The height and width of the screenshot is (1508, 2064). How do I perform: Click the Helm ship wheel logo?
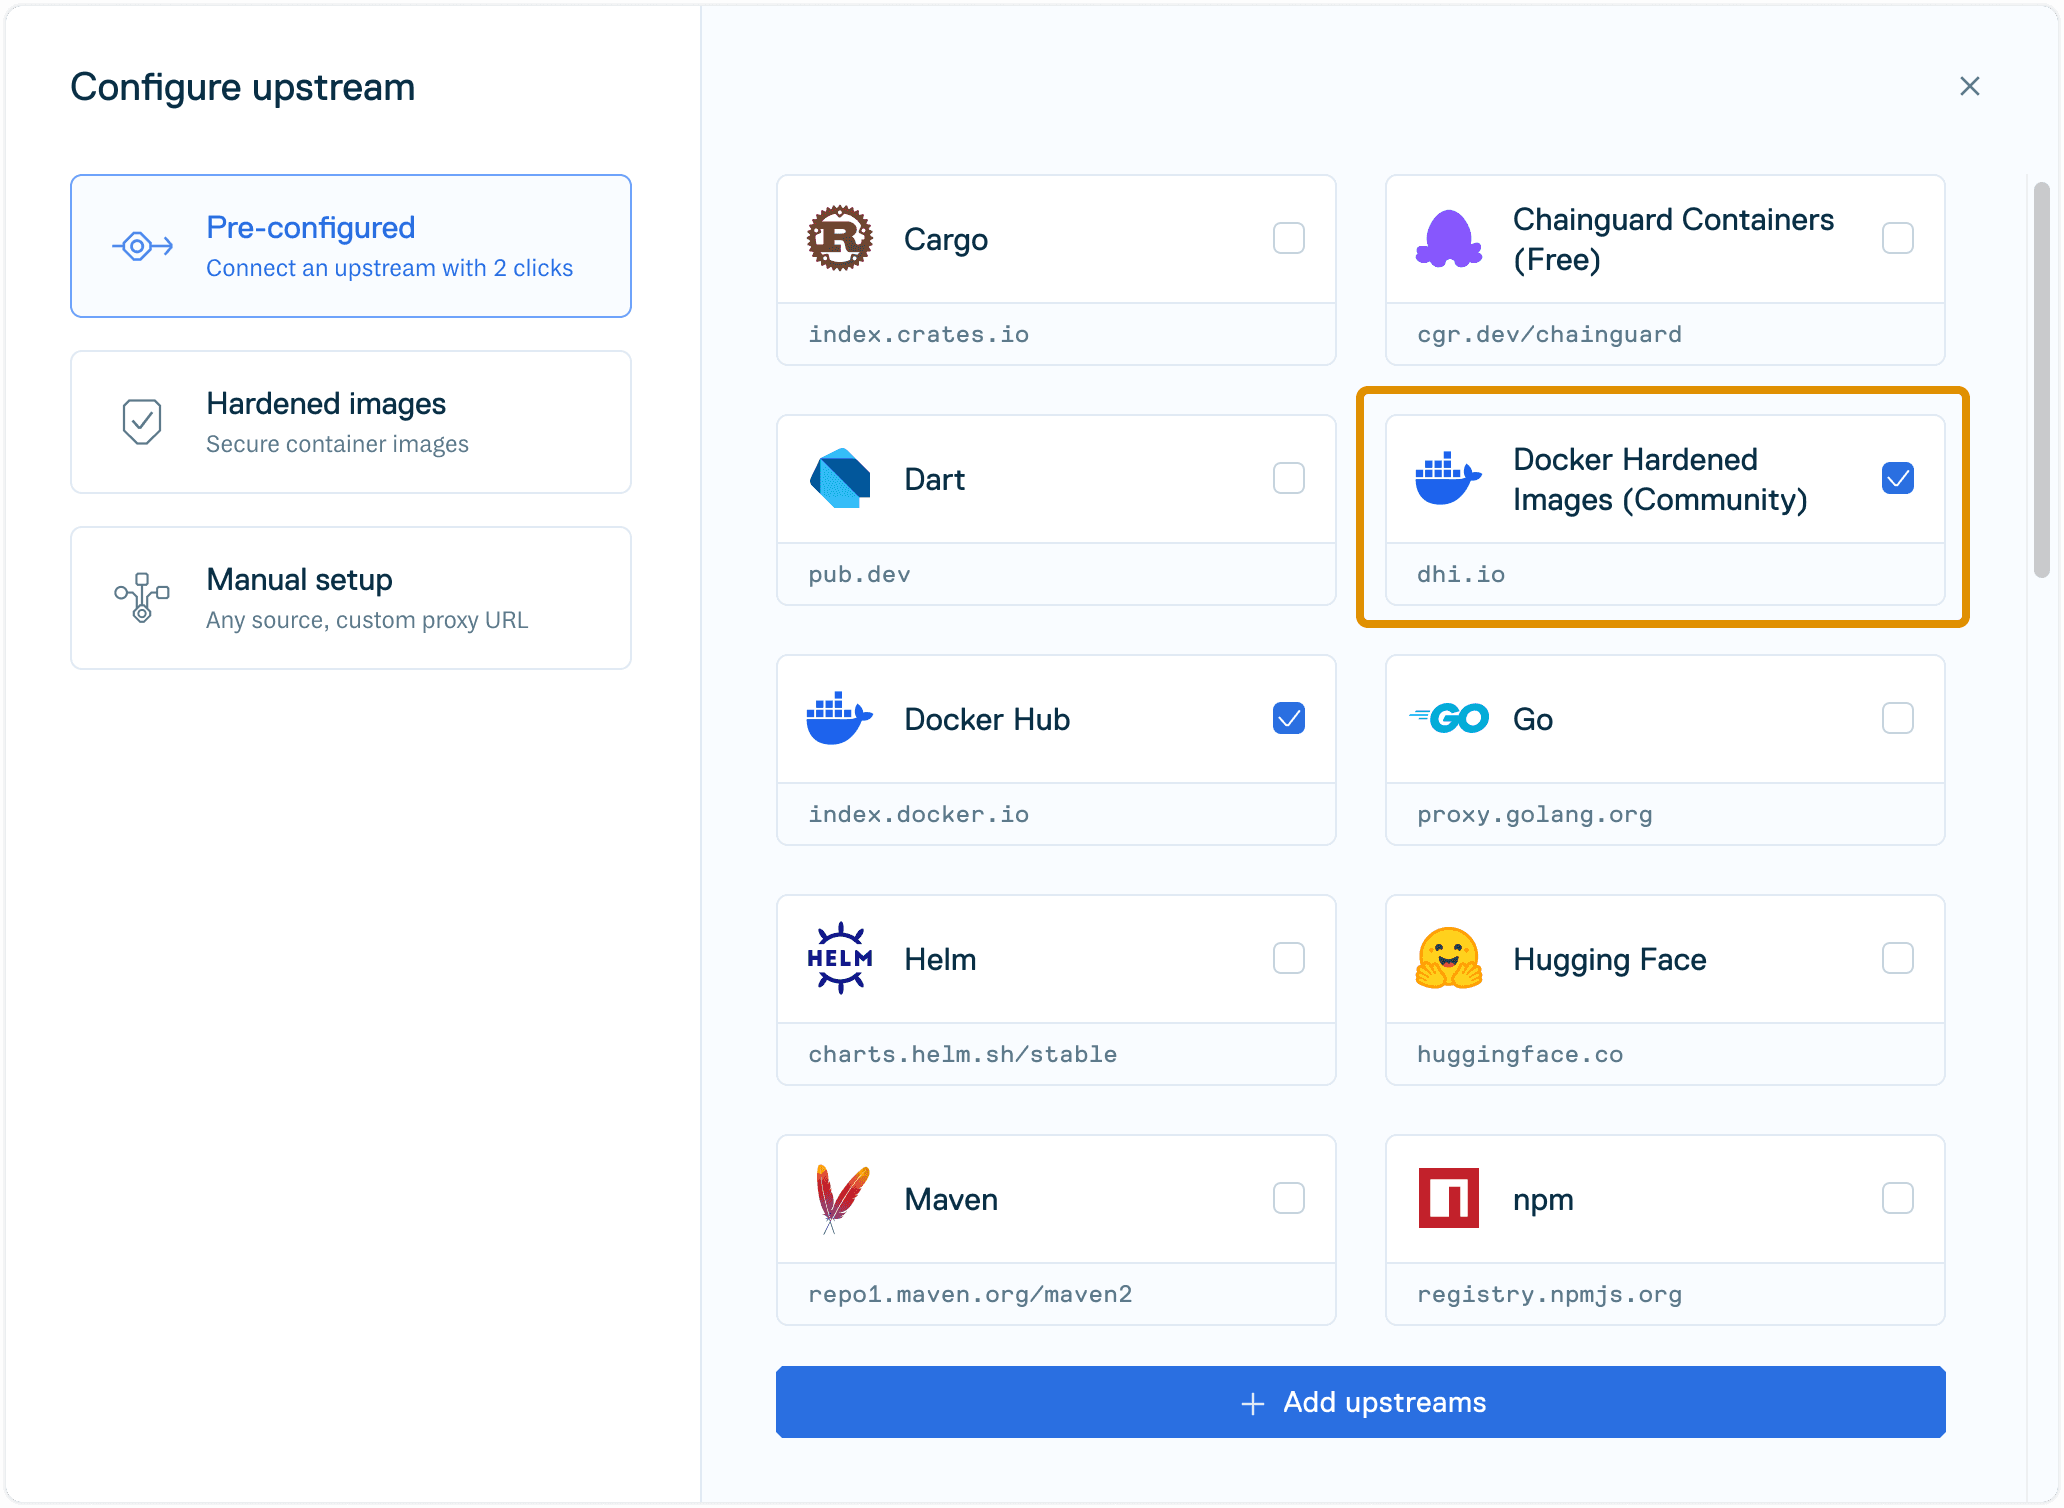click(x=839, y=958)
